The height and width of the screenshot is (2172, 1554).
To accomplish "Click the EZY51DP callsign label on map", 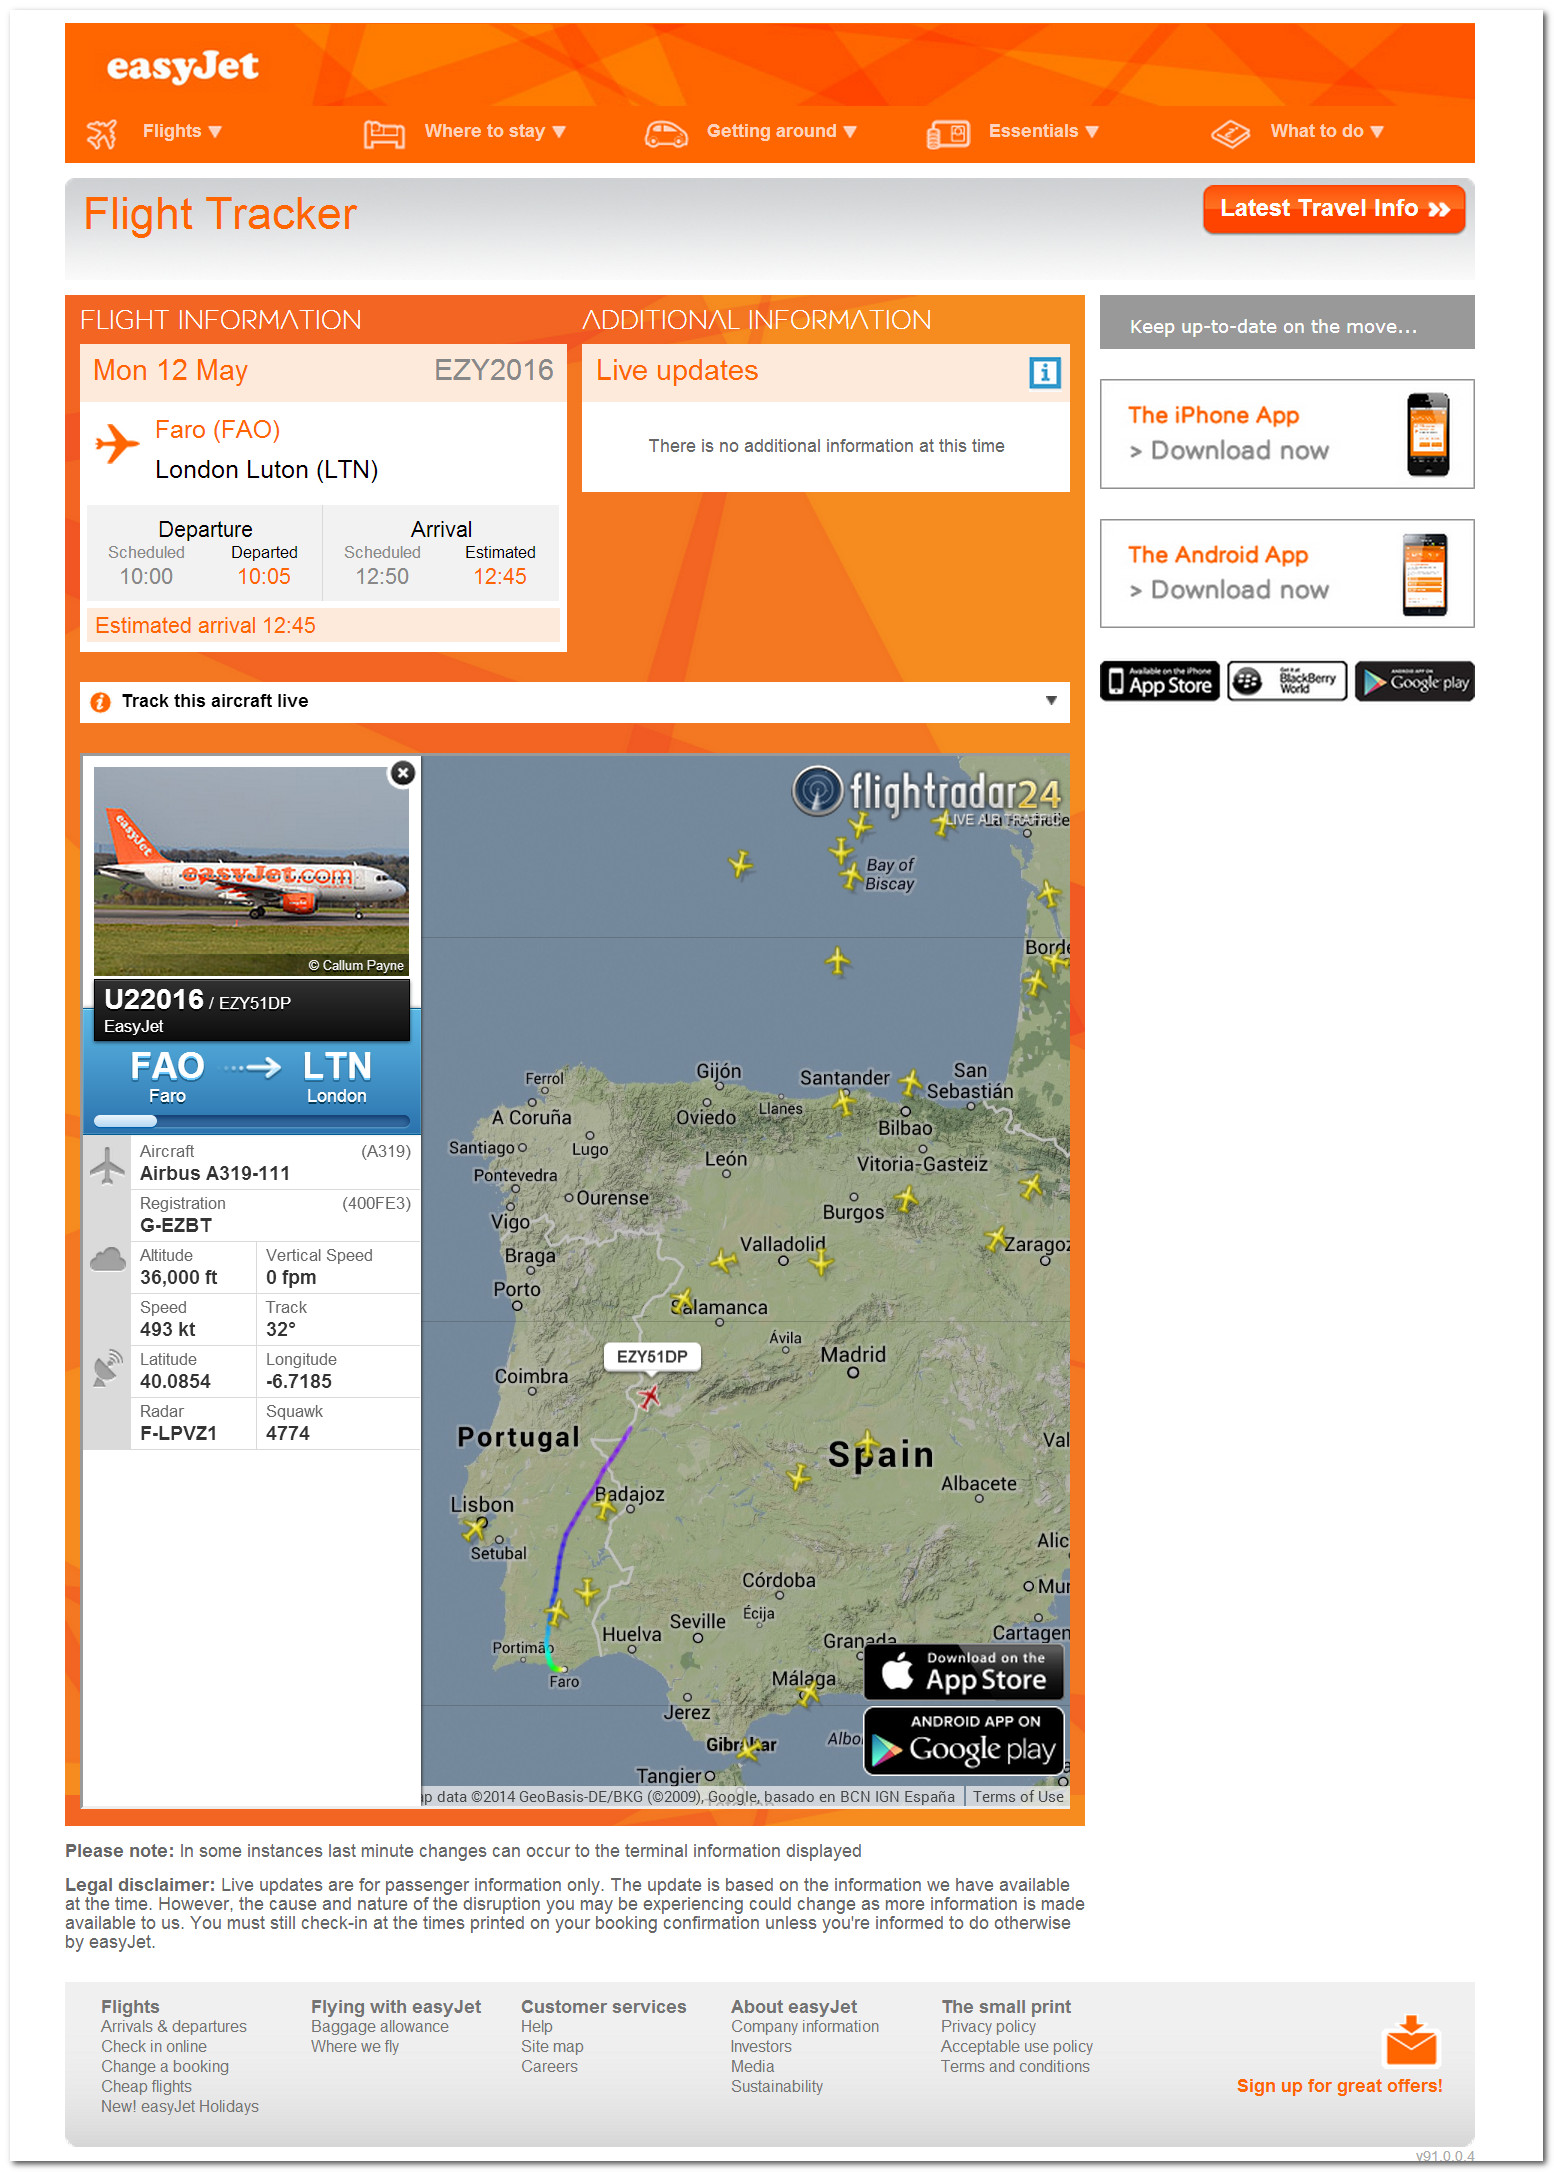I will tap(652, 1357).
